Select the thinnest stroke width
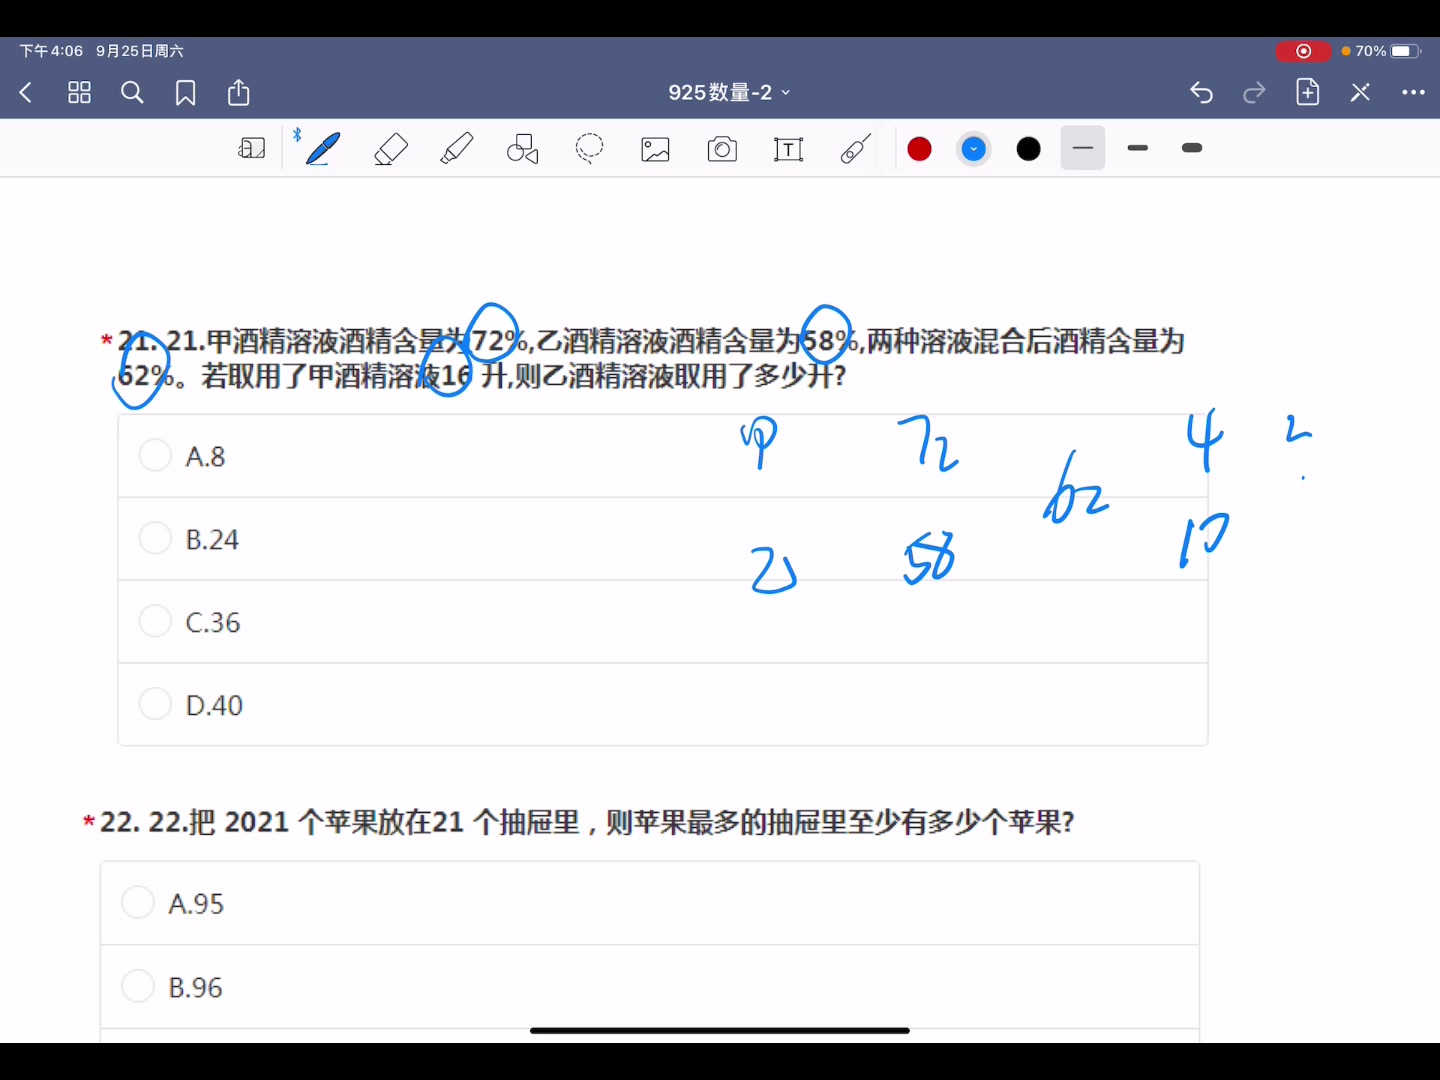The image size is (1440, 1080). click(x=1083, y=148)
